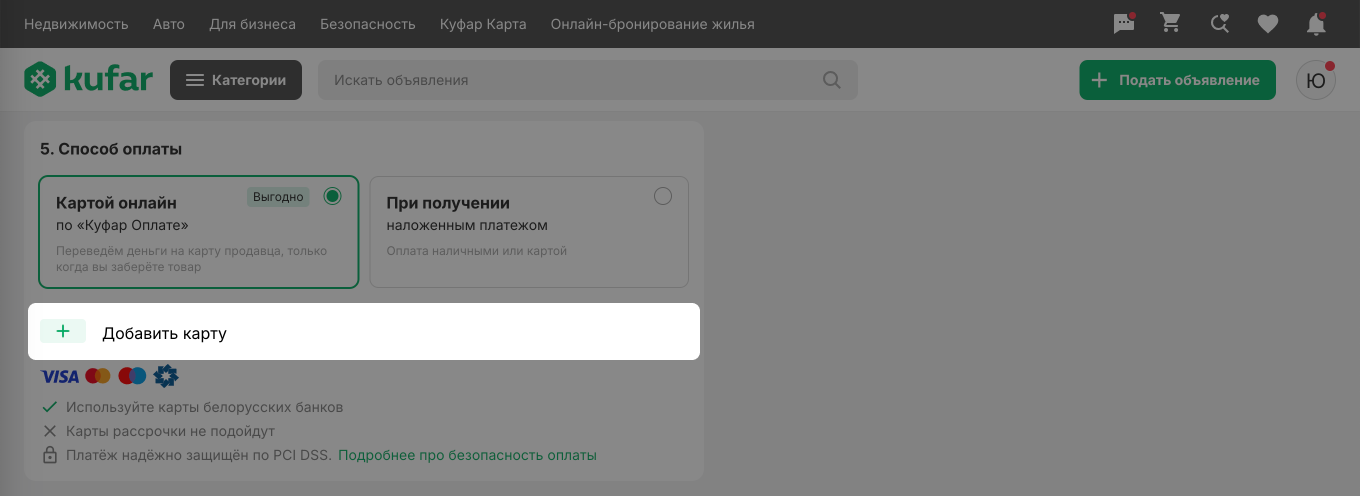This screenshot has height=496, width=1360.
Task: Select the При получении radio button
Action: pos(662,196)
